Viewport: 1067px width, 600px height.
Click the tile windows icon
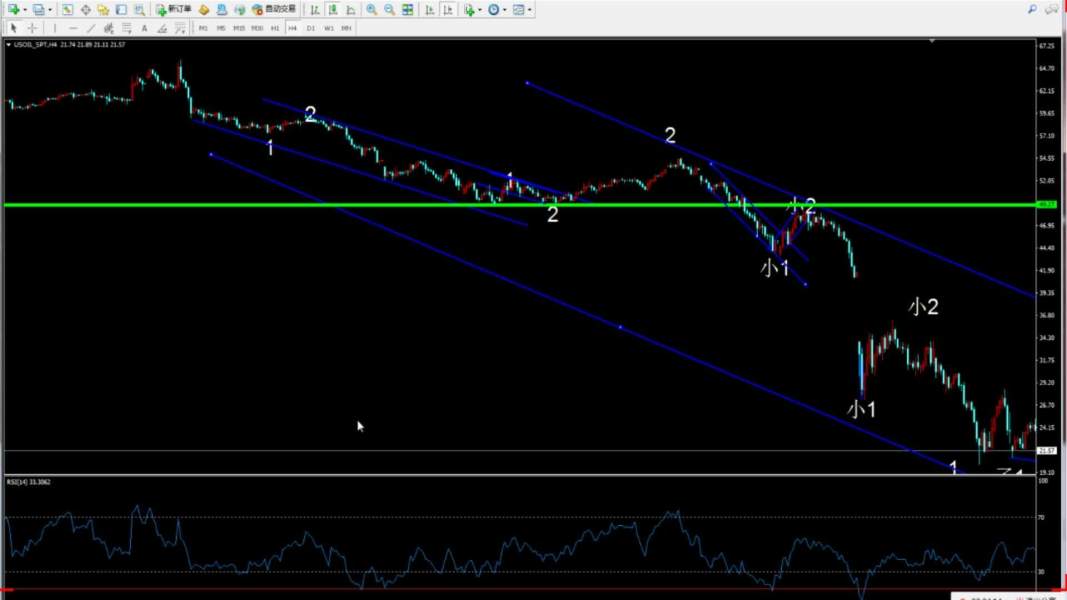408,9
